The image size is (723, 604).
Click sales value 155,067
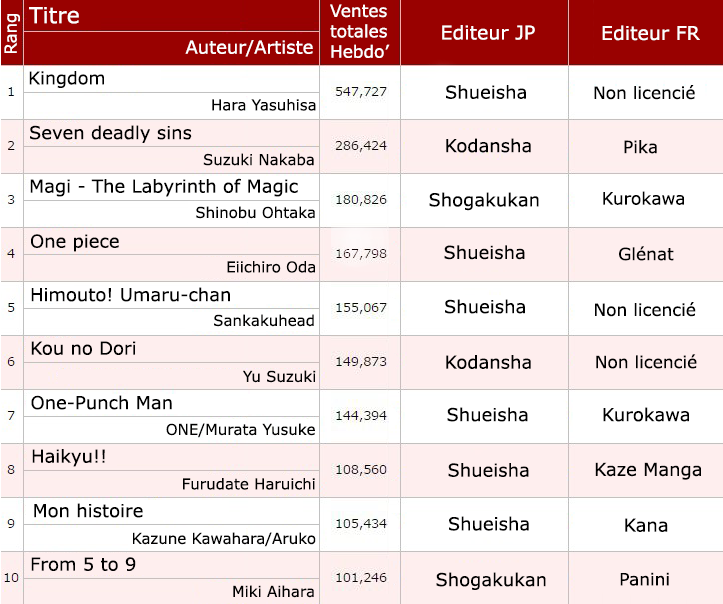361,308
